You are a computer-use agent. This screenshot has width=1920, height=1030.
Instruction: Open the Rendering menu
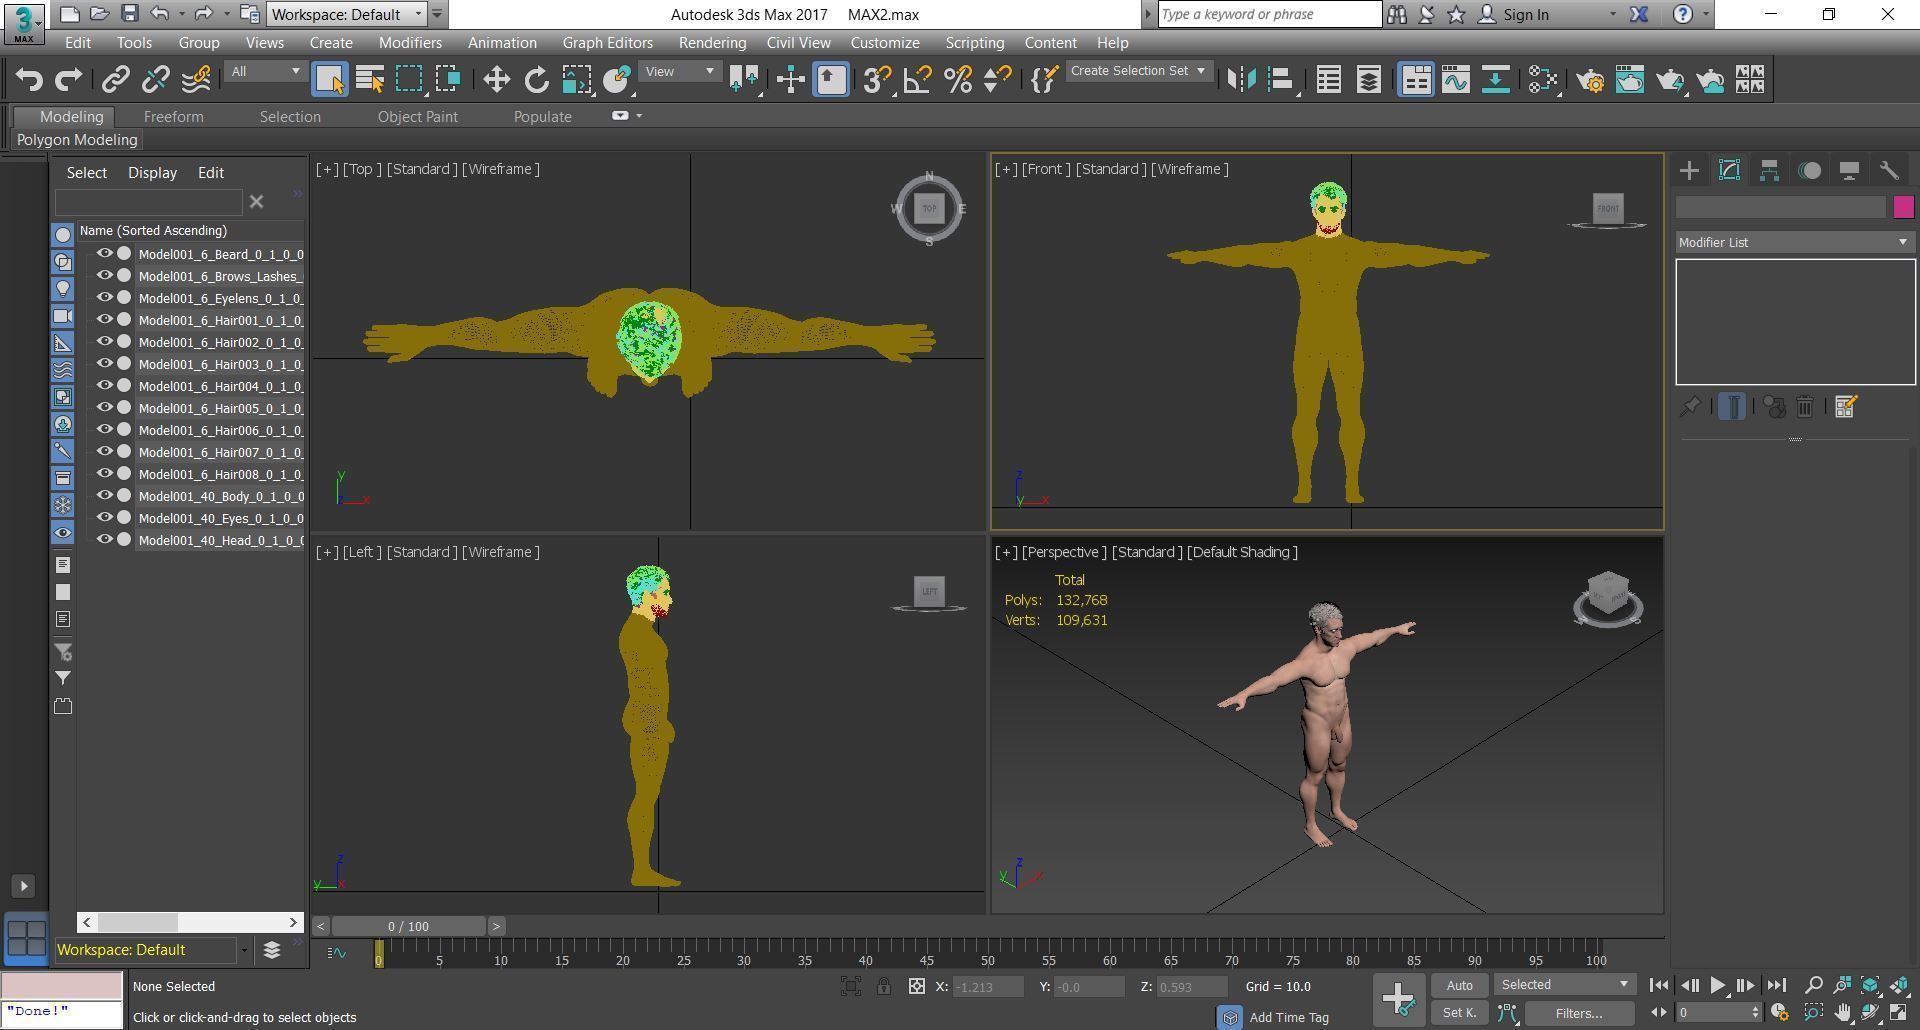pyautogui.click(x=712, y=43)
